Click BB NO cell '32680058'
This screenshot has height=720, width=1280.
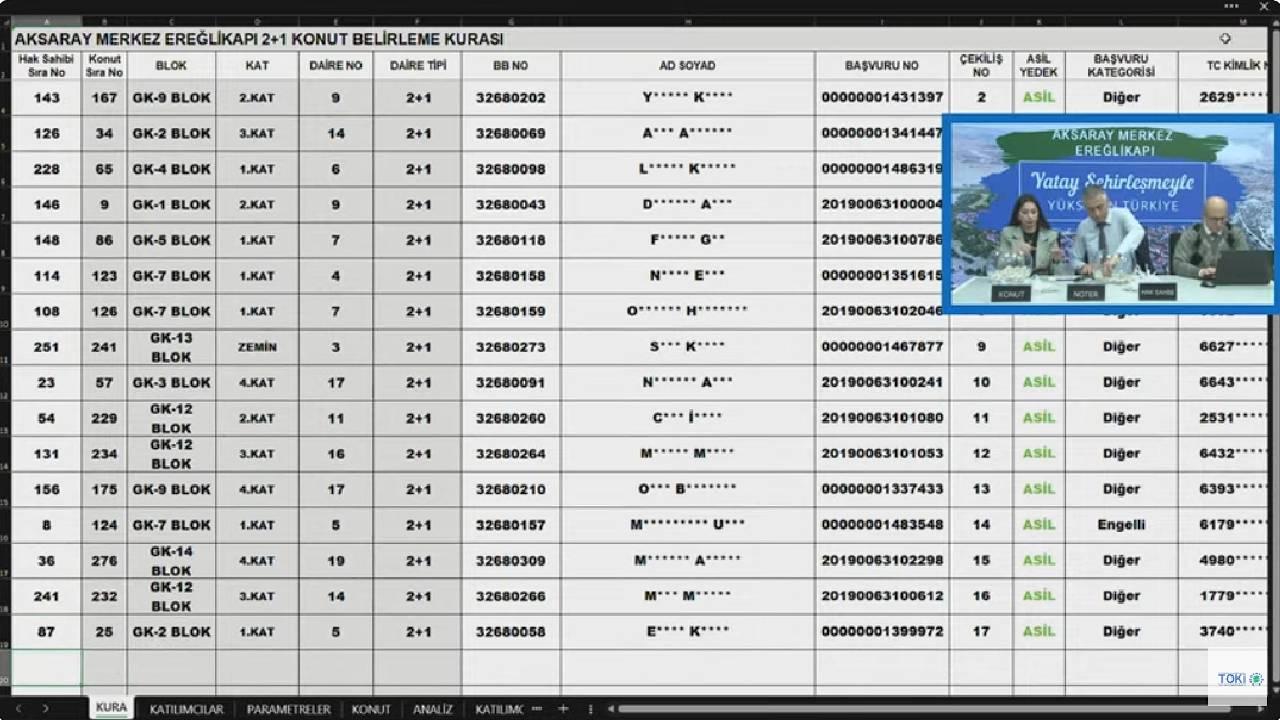pyautogui.click(x=511, y=632)
